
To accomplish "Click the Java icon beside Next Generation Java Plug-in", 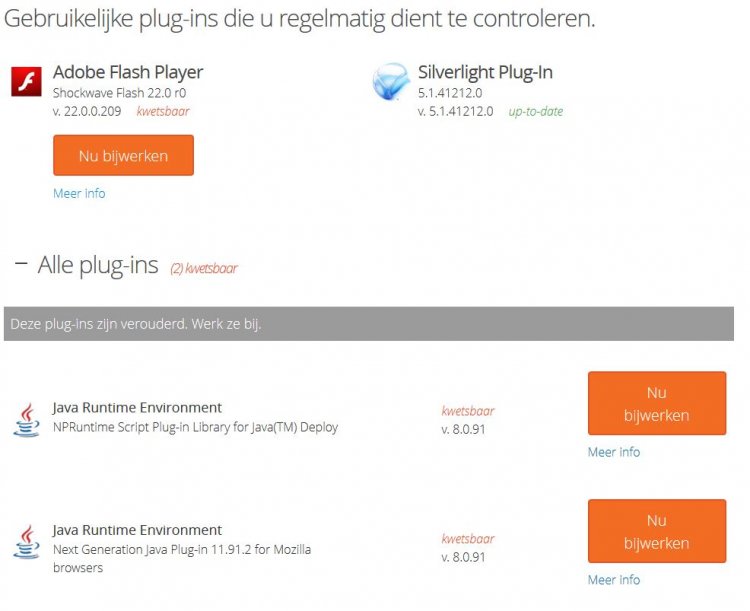I will pos(26,541).
